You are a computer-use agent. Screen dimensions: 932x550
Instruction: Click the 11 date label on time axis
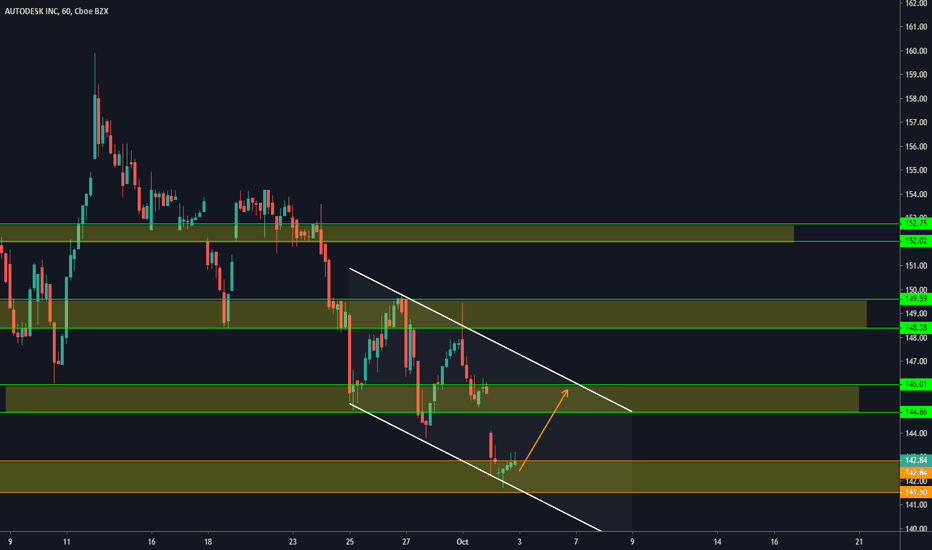coord(67,542)
